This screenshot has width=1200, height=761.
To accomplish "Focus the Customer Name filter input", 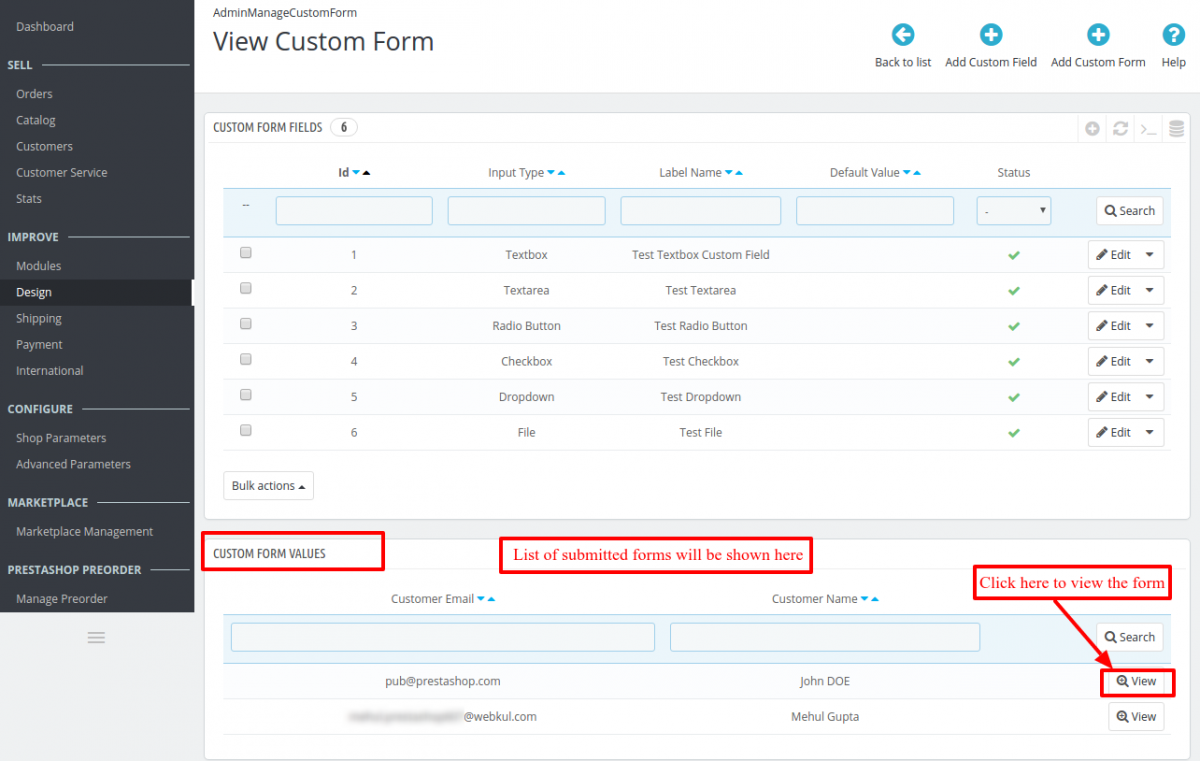I will coord(825,637).
